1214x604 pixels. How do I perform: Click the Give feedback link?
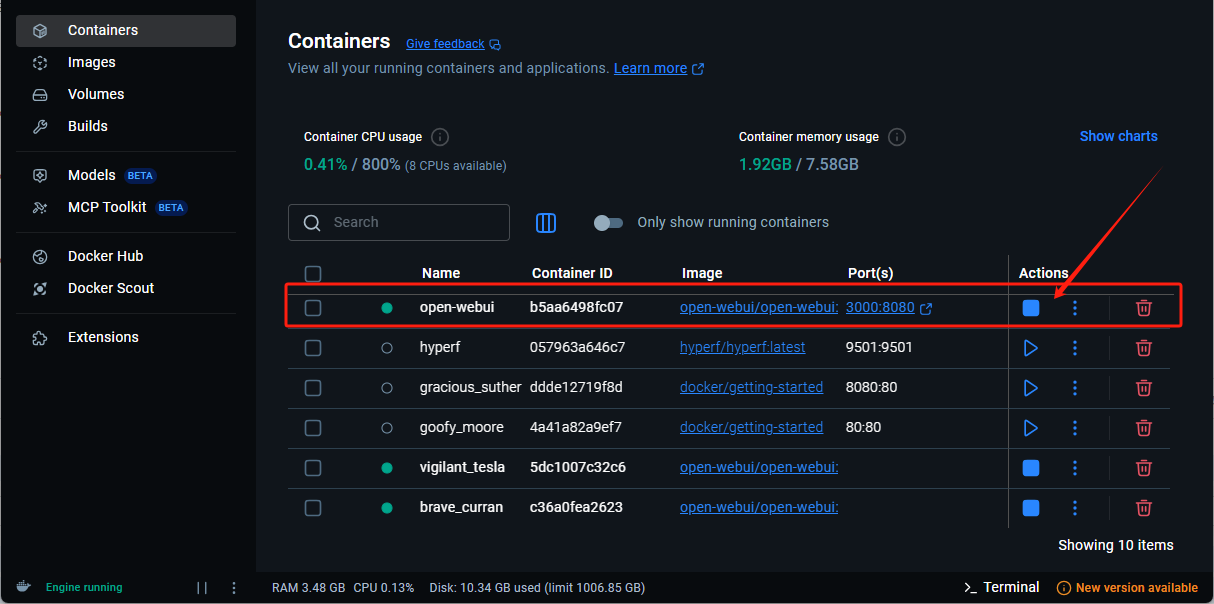pos(453,45)
